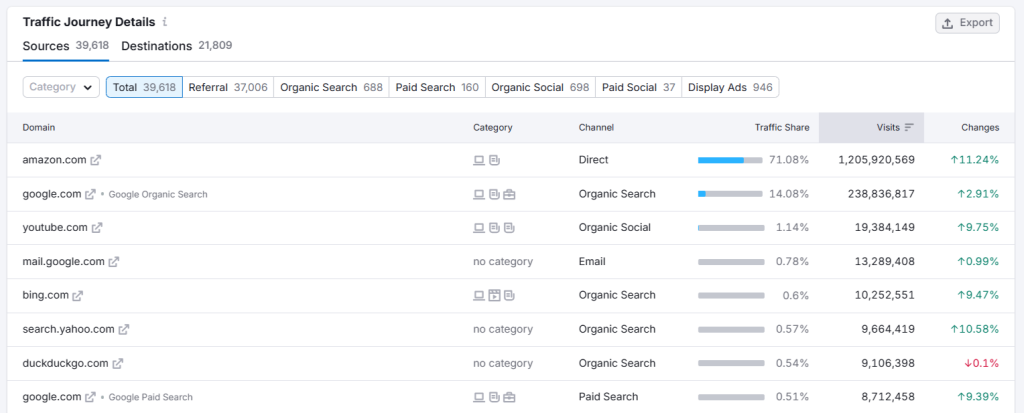
Task: Open the duckduckgo.com domain link
Action: 65,363
